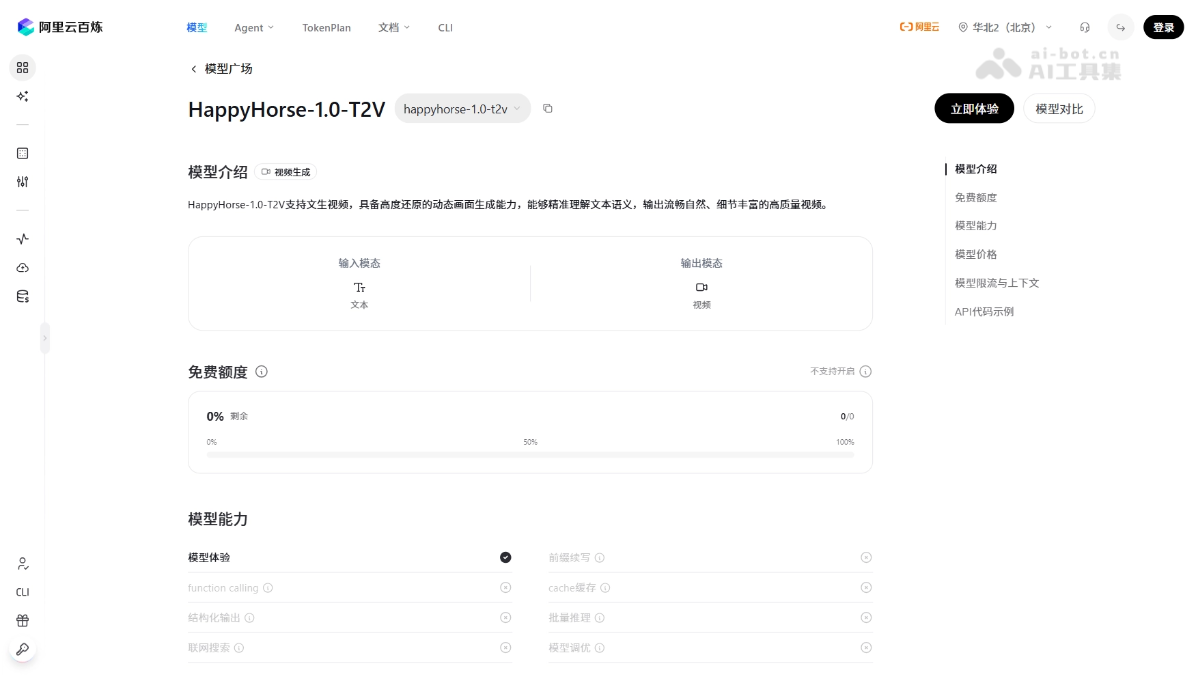Click the x status in the 结构化输出 row

(505, 618)
